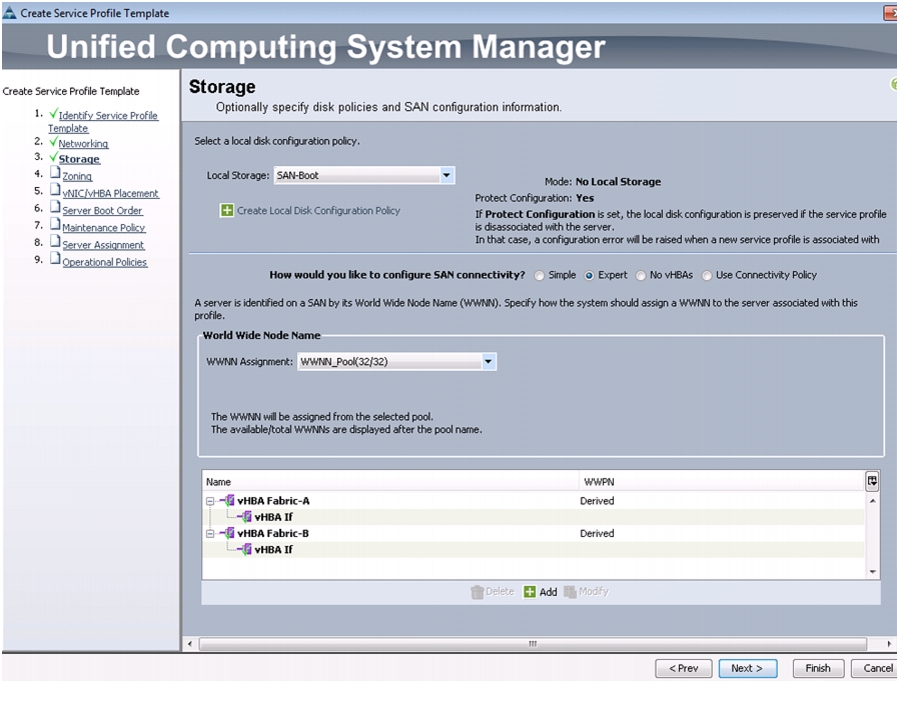The height and width of the screenshot is (719, 897).
Task: Open the Operational Policies step
Action: (105, 262)
